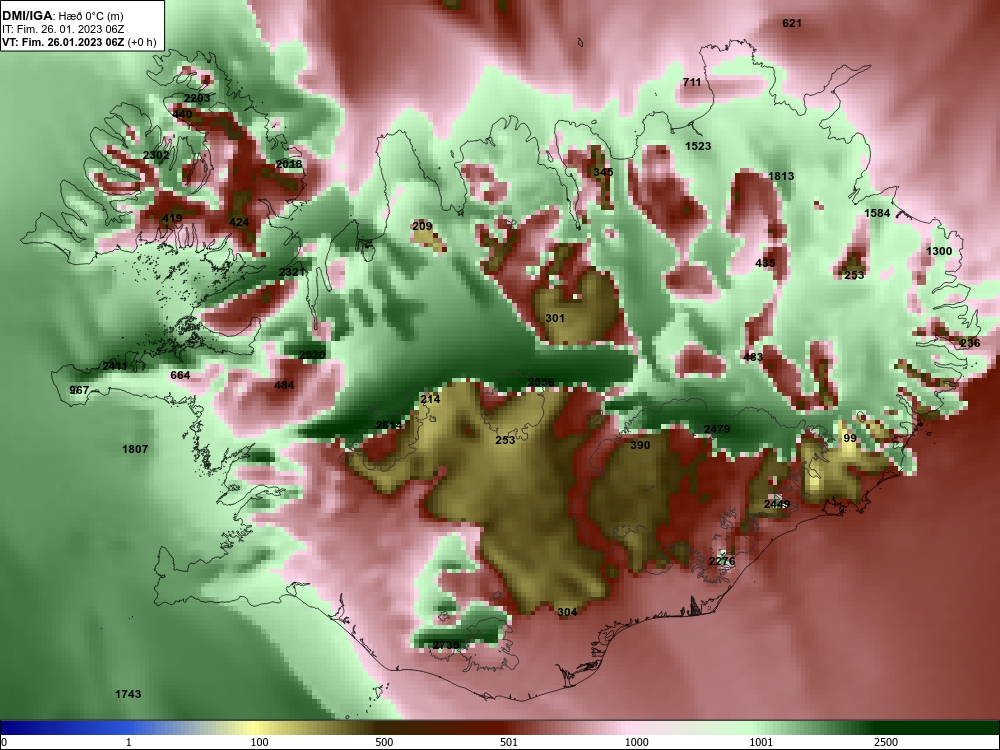Select the 2276 map value
The width and height of the screenshot is (1000, 750).
click(722, 561)
